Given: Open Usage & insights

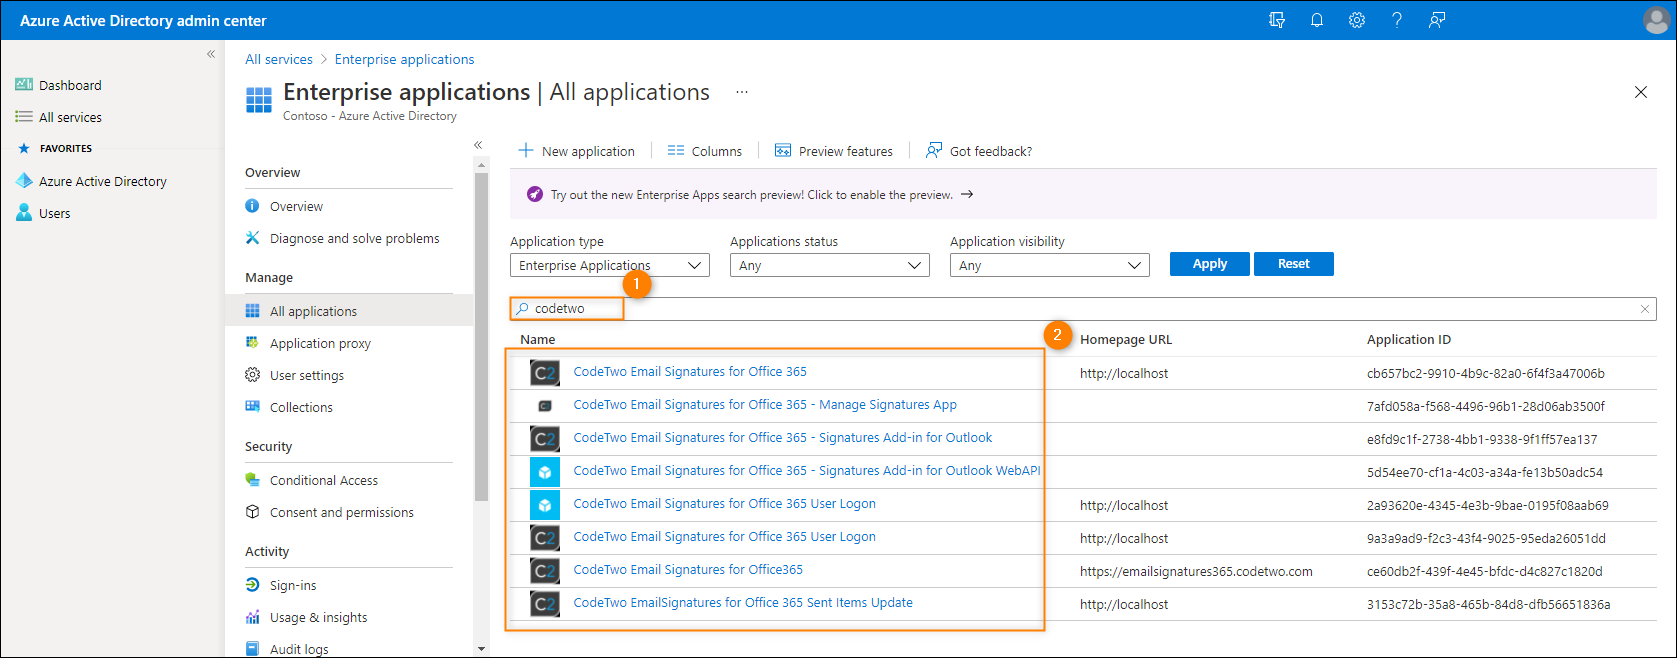Looking at the screenshot, I should click(x=318, y=617).
